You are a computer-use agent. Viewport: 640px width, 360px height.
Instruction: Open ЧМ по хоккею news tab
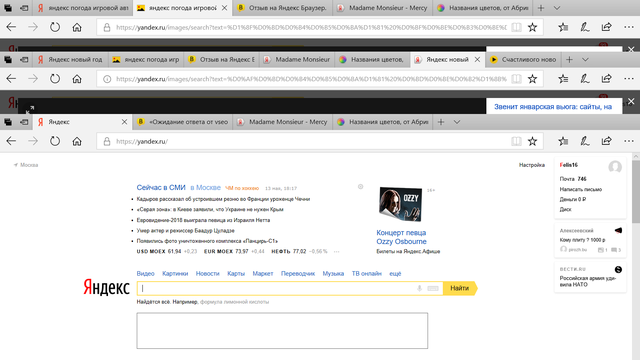(242, 188)
